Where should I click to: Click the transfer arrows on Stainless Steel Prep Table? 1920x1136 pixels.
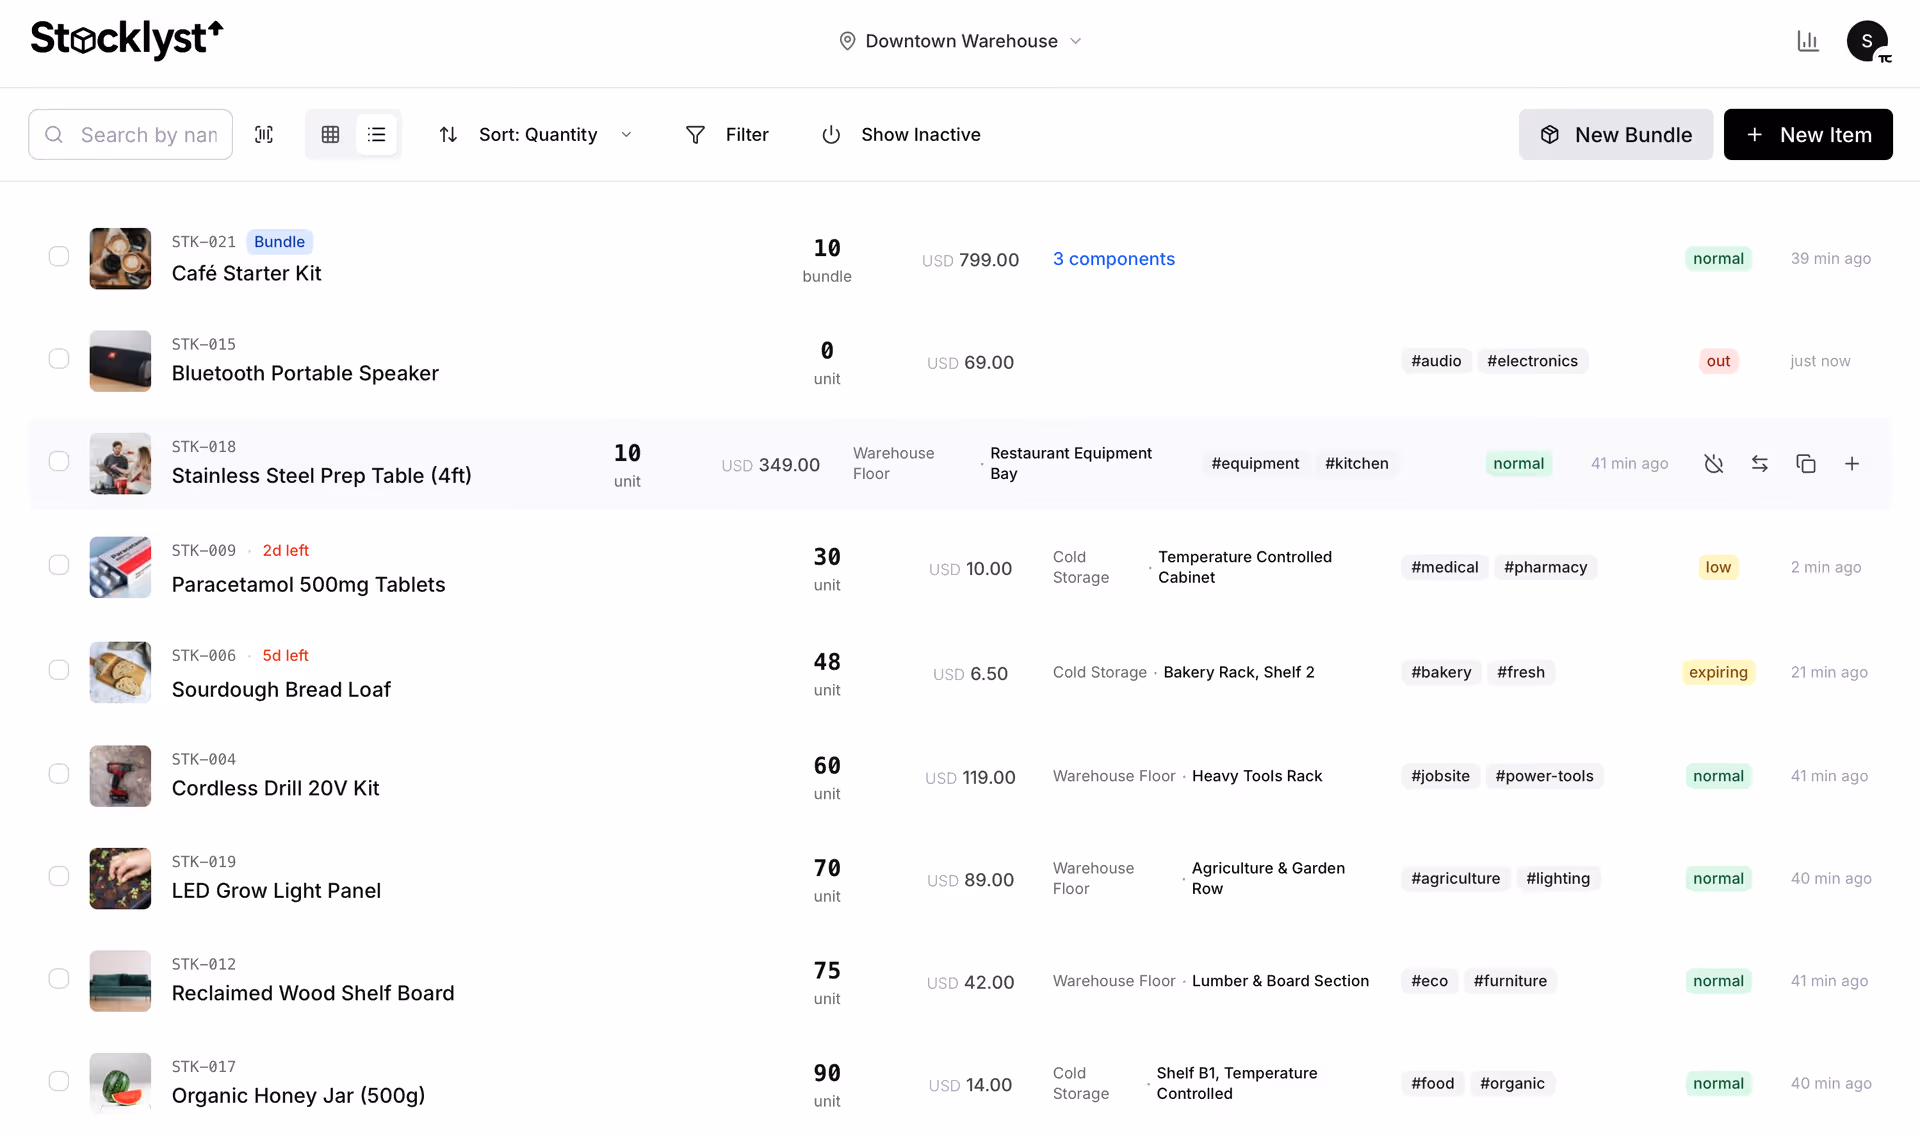tap(1760, 463)
